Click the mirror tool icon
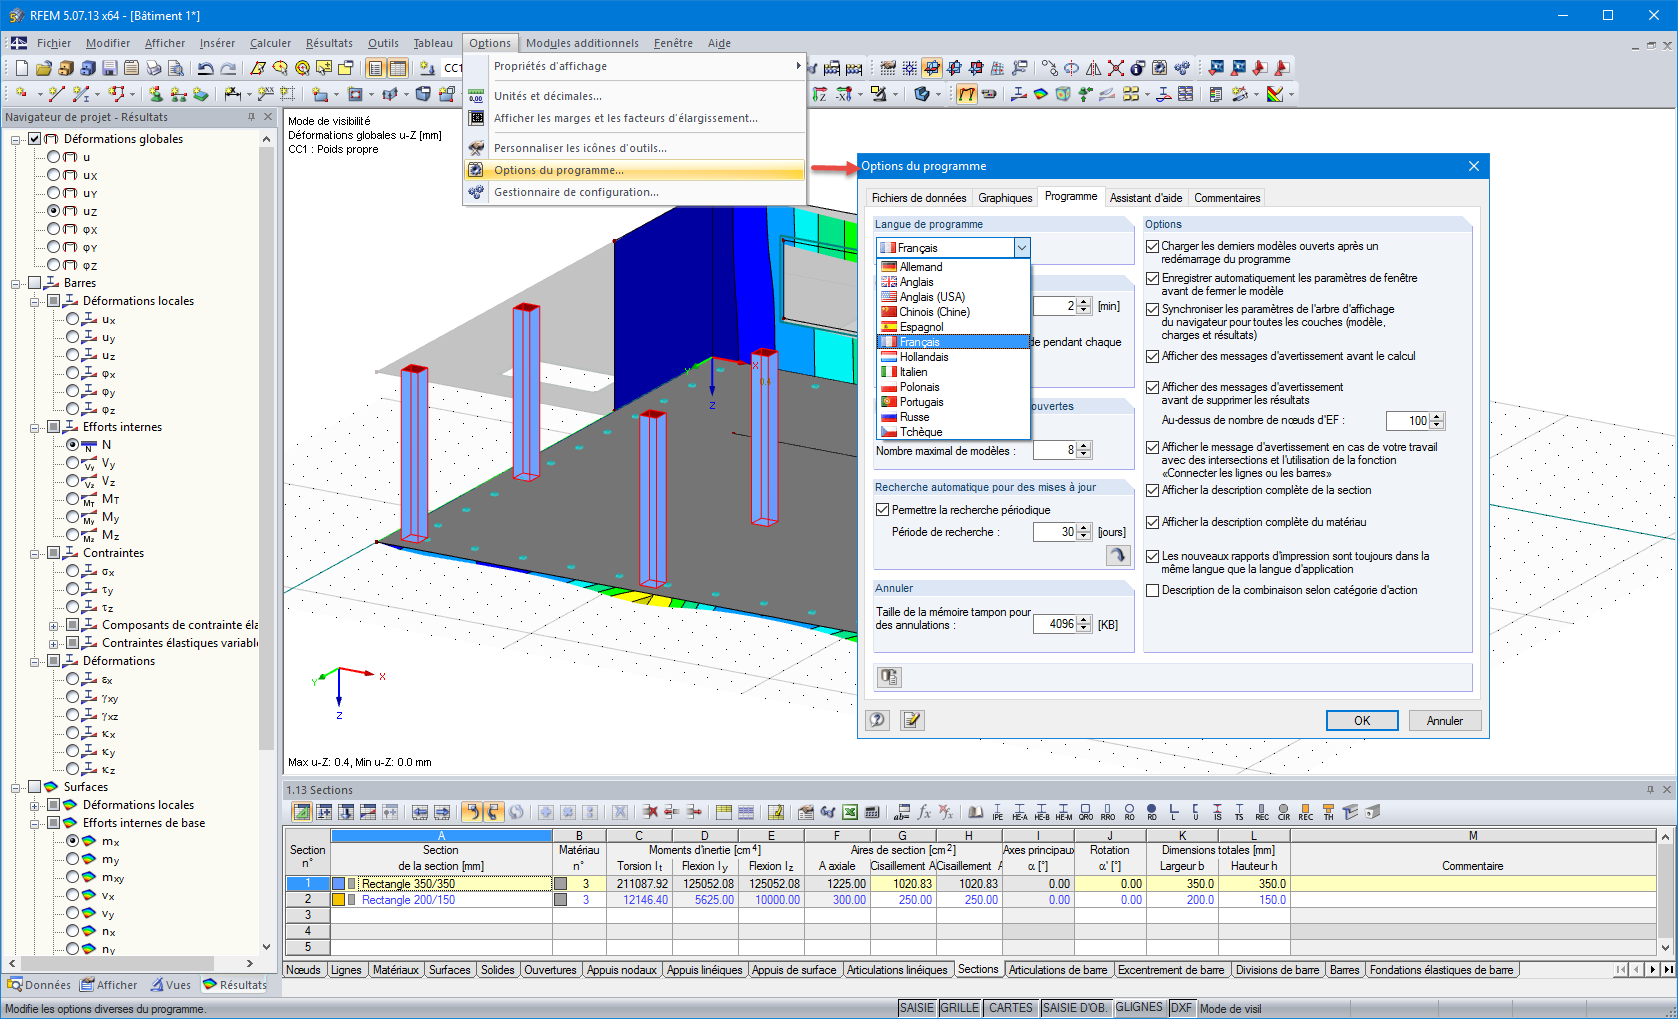Viewport: 1678px width, 1019px height. pos(1093,68)
